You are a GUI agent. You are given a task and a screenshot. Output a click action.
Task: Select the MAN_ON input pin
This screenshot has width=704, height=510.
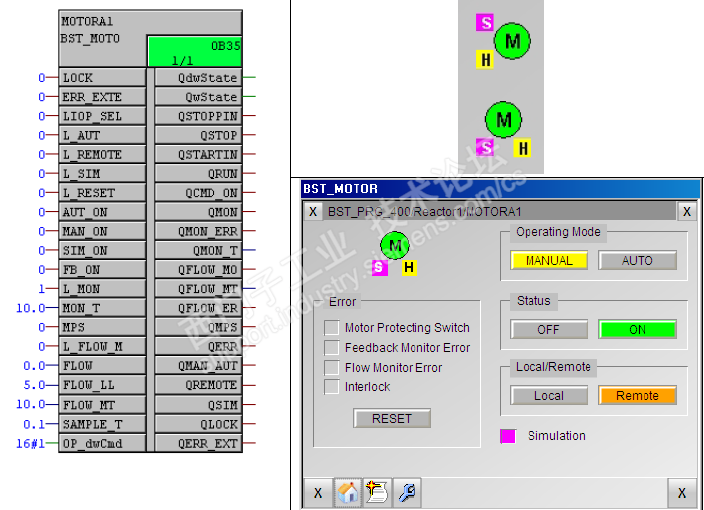coord(102,231)
